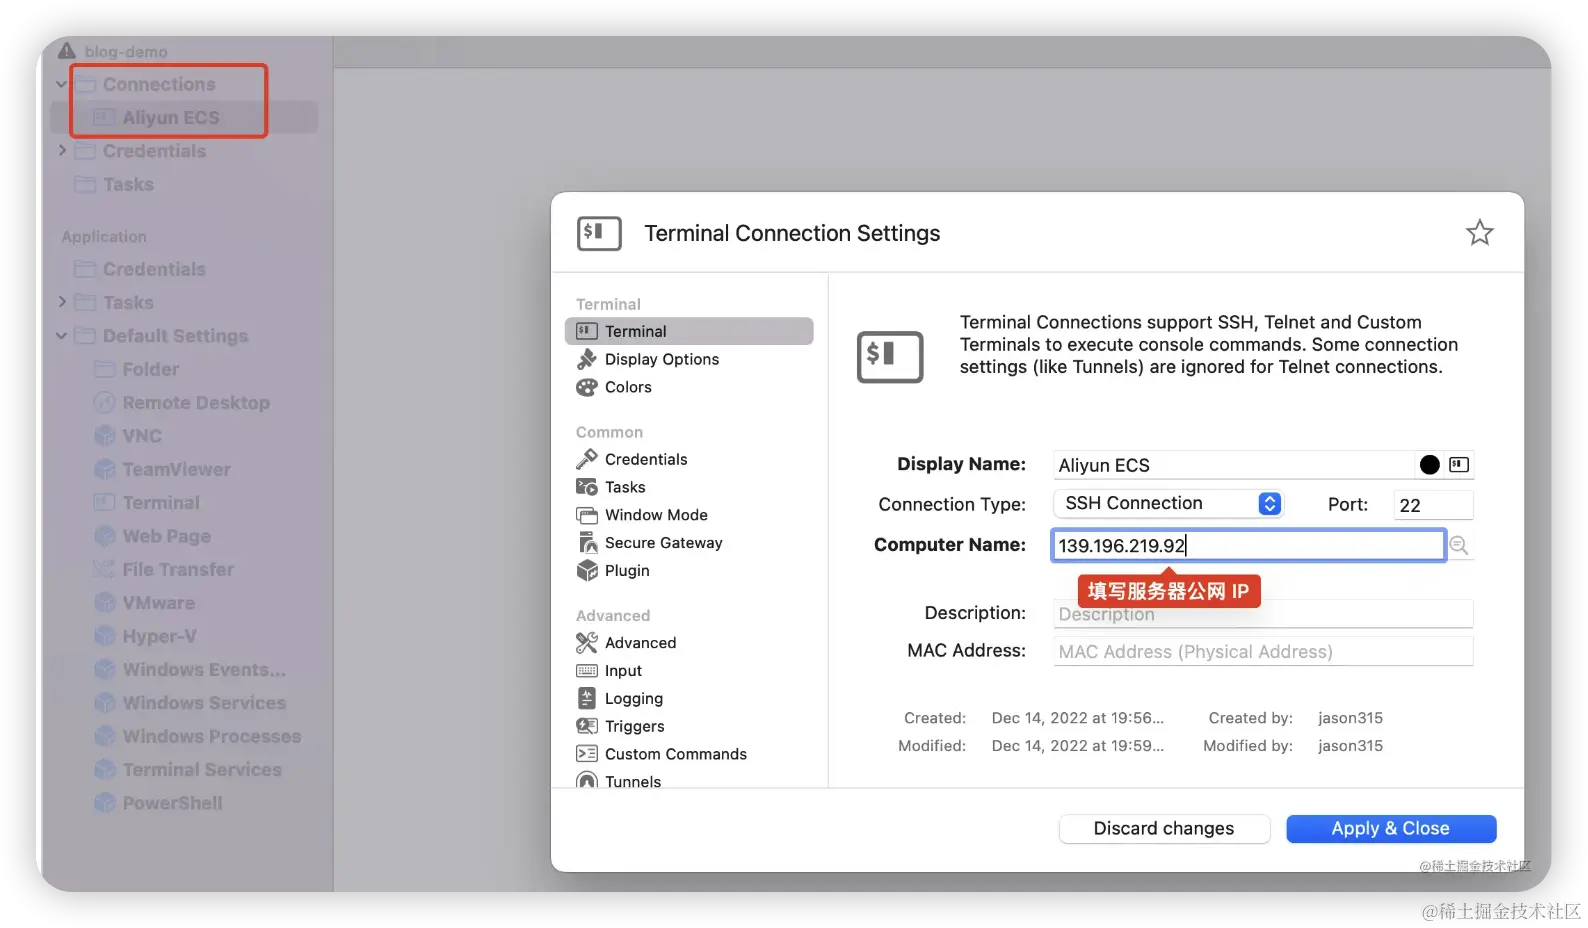Collapse the Connections folder chevron
The height and width of the screenshot is (928, 1588).
[62, 84]
